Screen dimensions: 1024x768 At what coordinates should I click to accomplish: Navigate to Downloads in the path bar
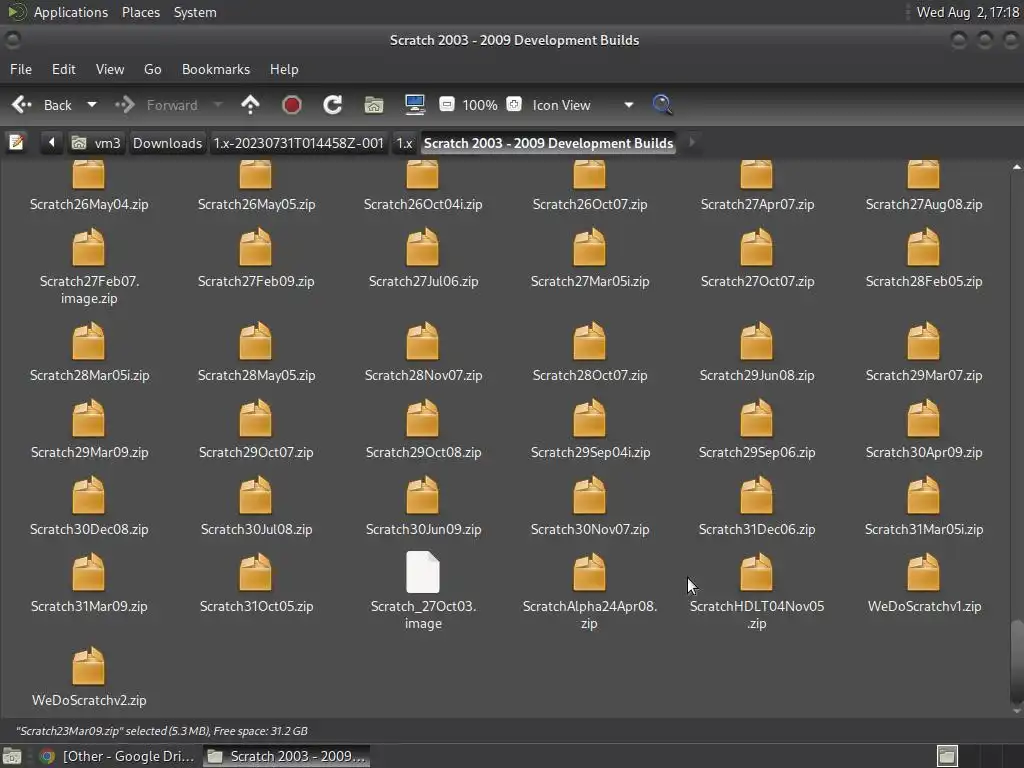pos(167,143)
